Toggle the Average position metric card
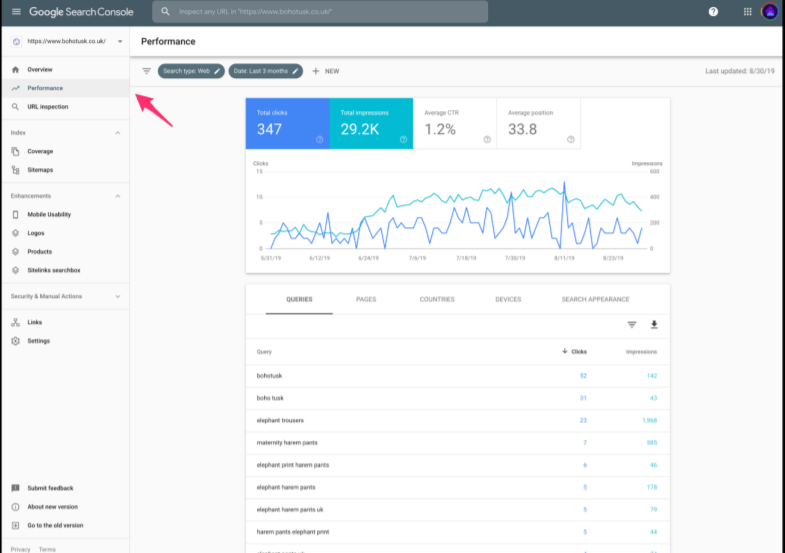 pyautogui.click(x=538, y=124)
